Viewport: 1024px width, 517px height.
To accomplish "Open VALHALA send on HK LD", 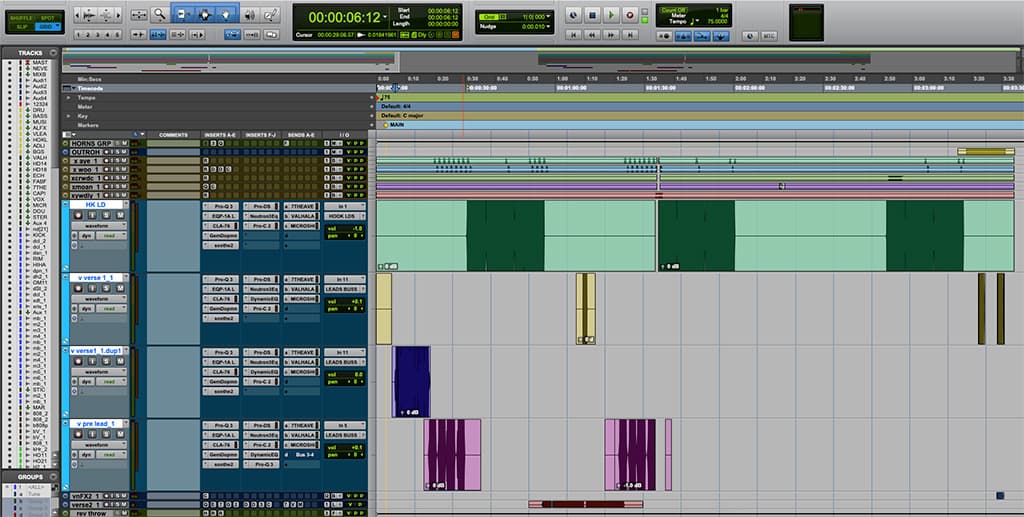I will point(302,216).
